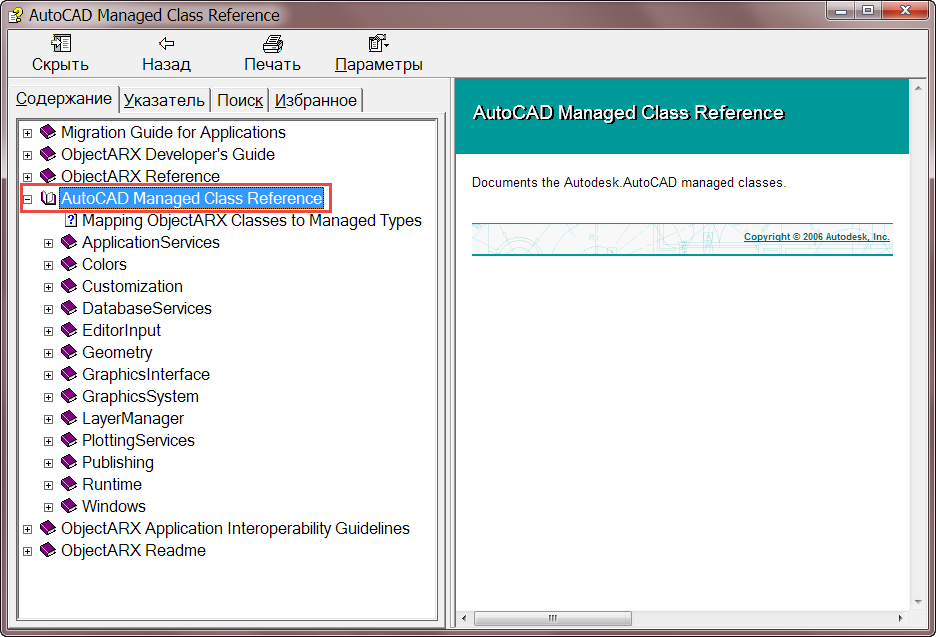The image size is (936, 637).
Task: Switch to the Содержание tab
Action: pyautogui.click(x=64, y=99)
